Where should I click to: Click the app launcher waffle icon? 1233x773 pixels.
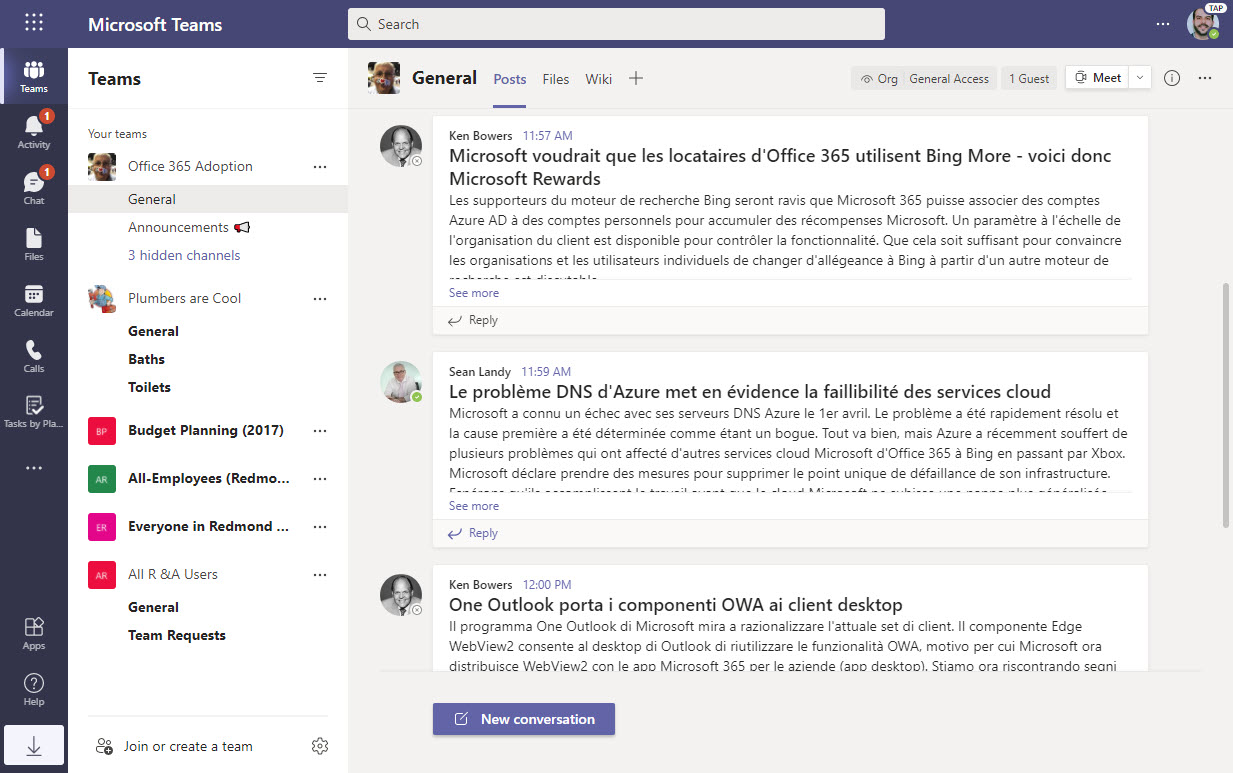click(33, 22)
